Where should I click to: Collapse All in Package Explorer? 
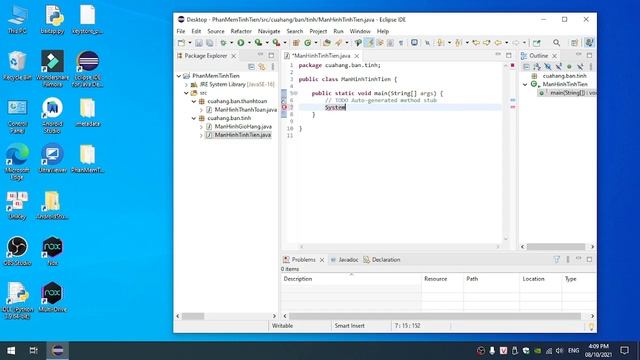pyautogui.click(x=251, y=67)
